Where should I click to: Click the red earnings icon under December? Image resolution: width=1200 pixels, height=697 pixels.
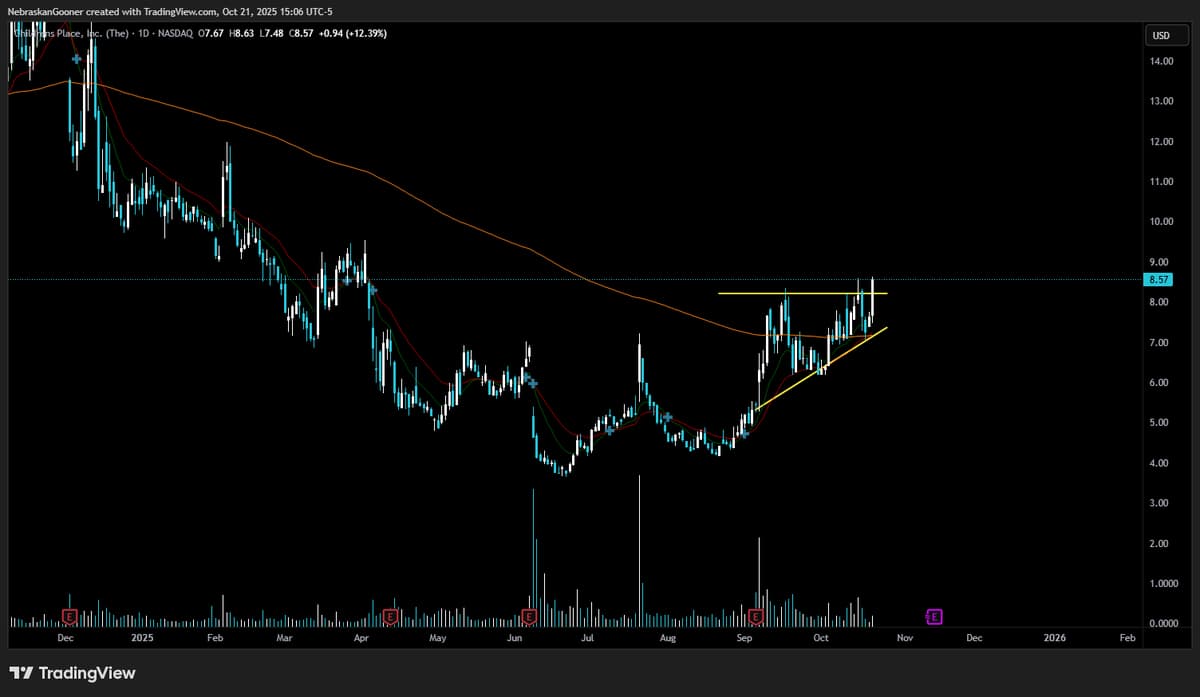coord(68,617)
